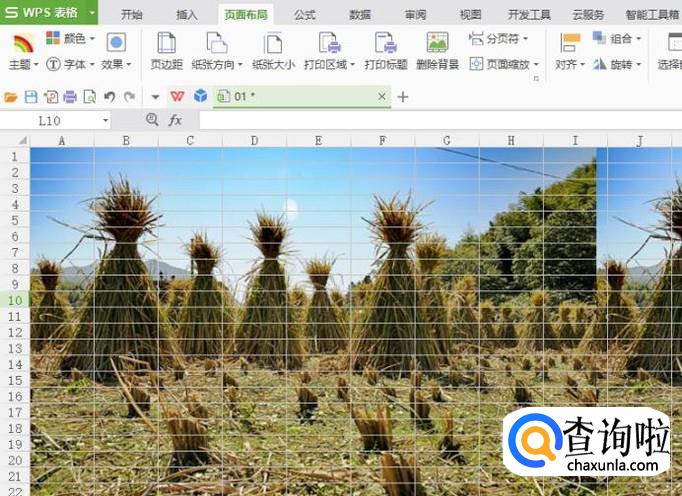Switch to the 视图 tab
Screen dimensions: 682x496
tap(471, 15)
